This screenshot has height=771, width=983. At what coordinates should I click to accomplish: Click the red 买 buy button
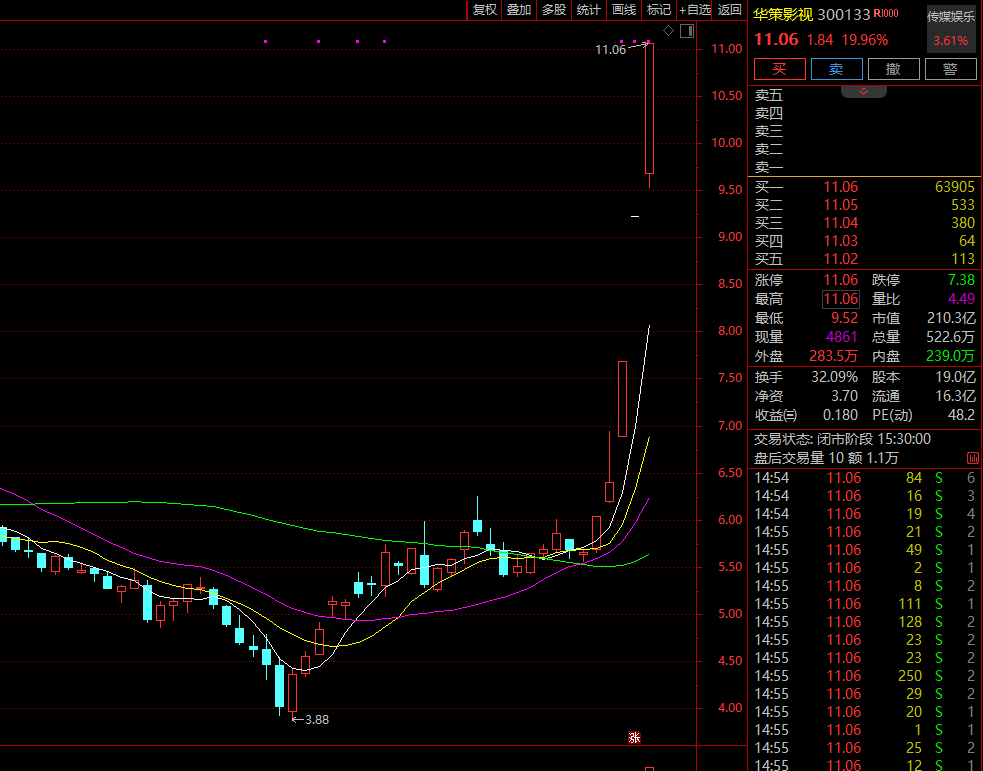(x=779, y=69)
